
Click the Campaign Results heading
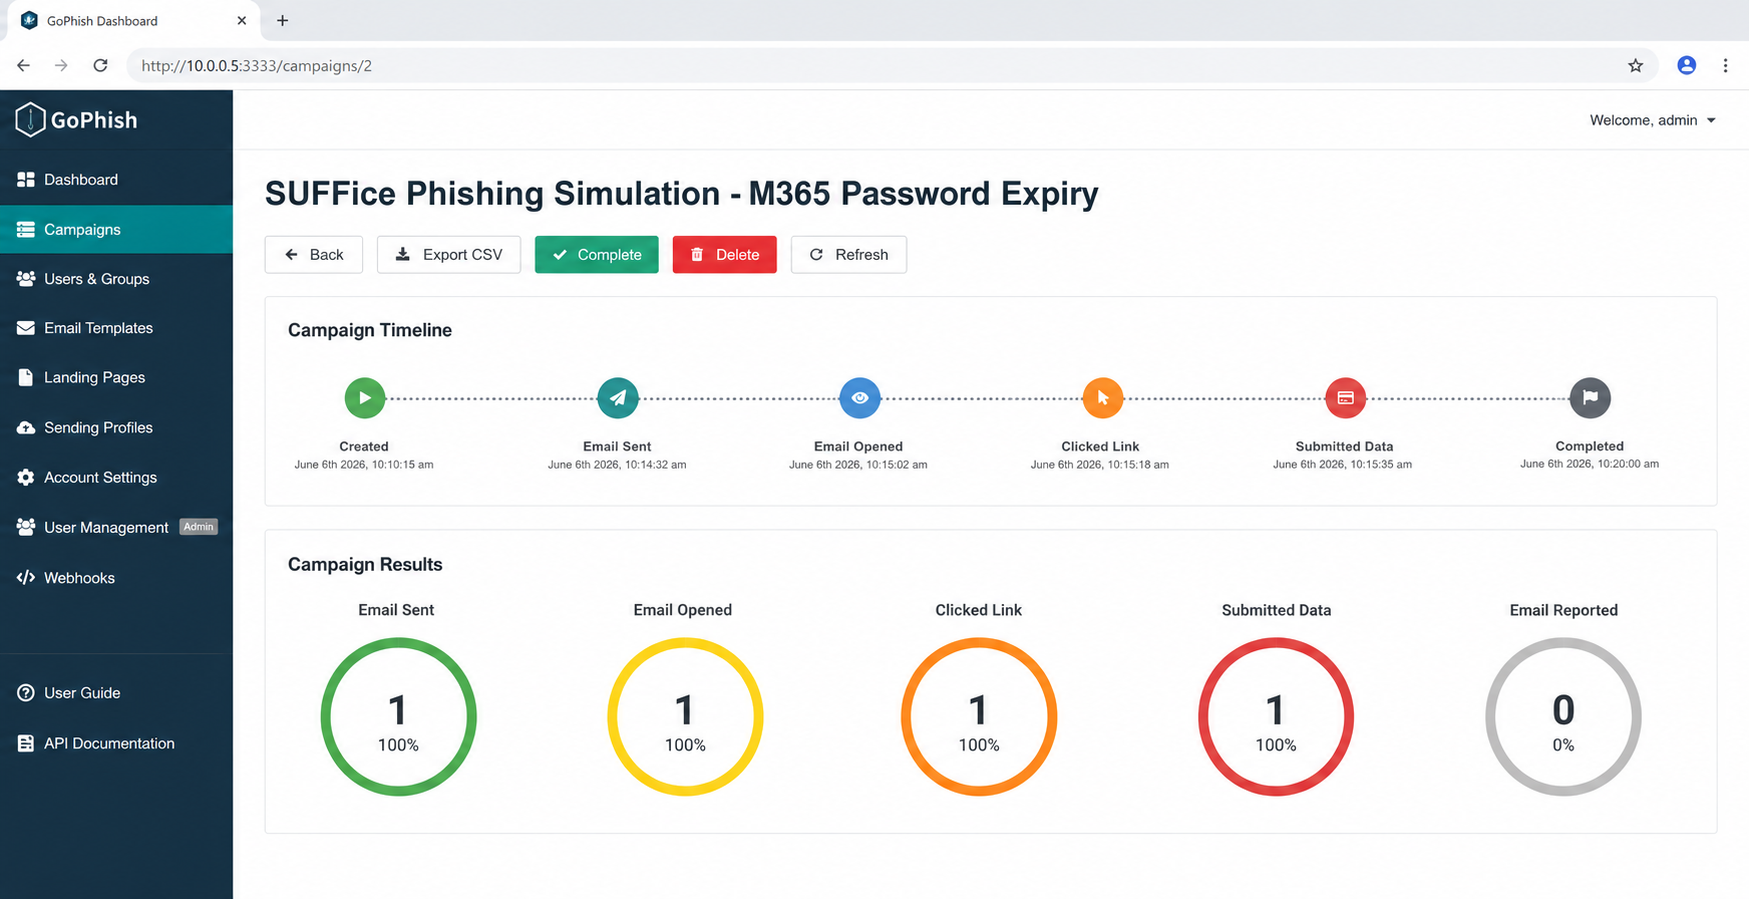pyautogui.click(x=365, y=564)
